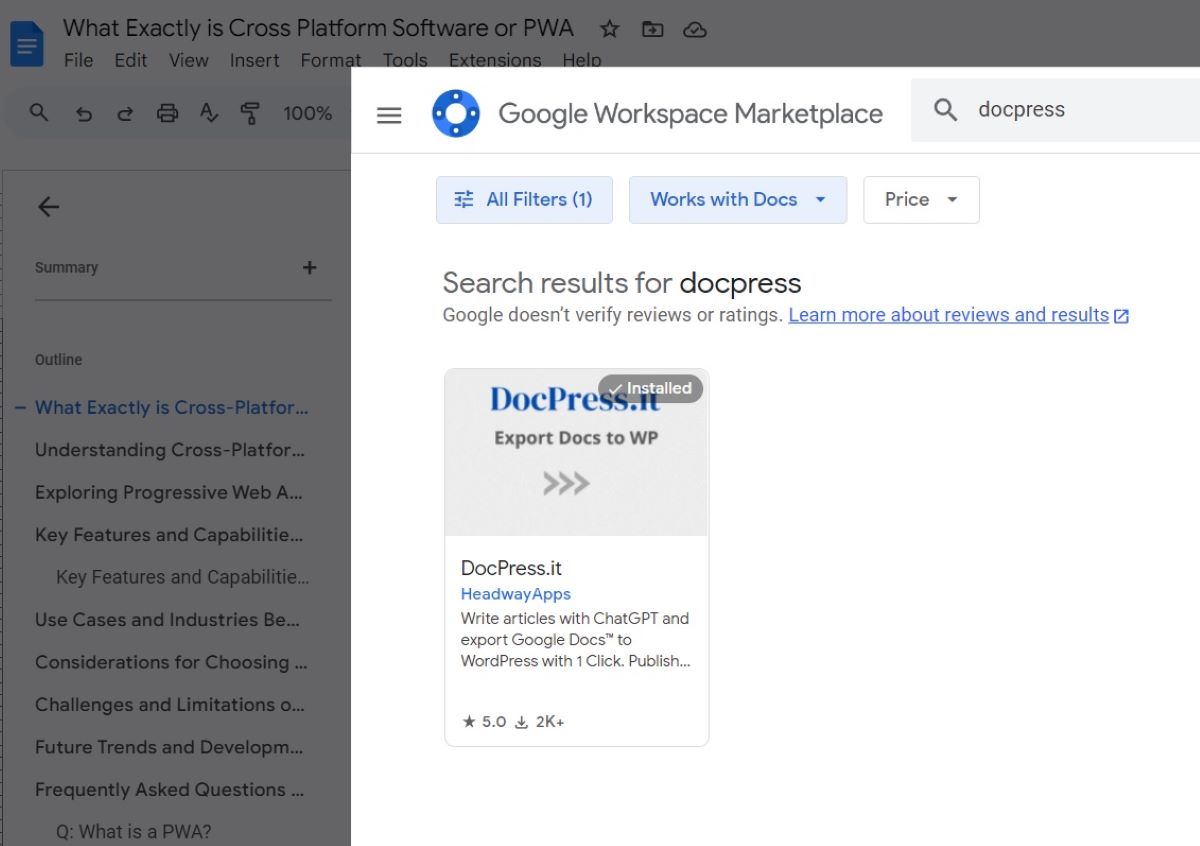Open the Tools menu
This screenshot has width=1200, height=846.
[405, 60]
